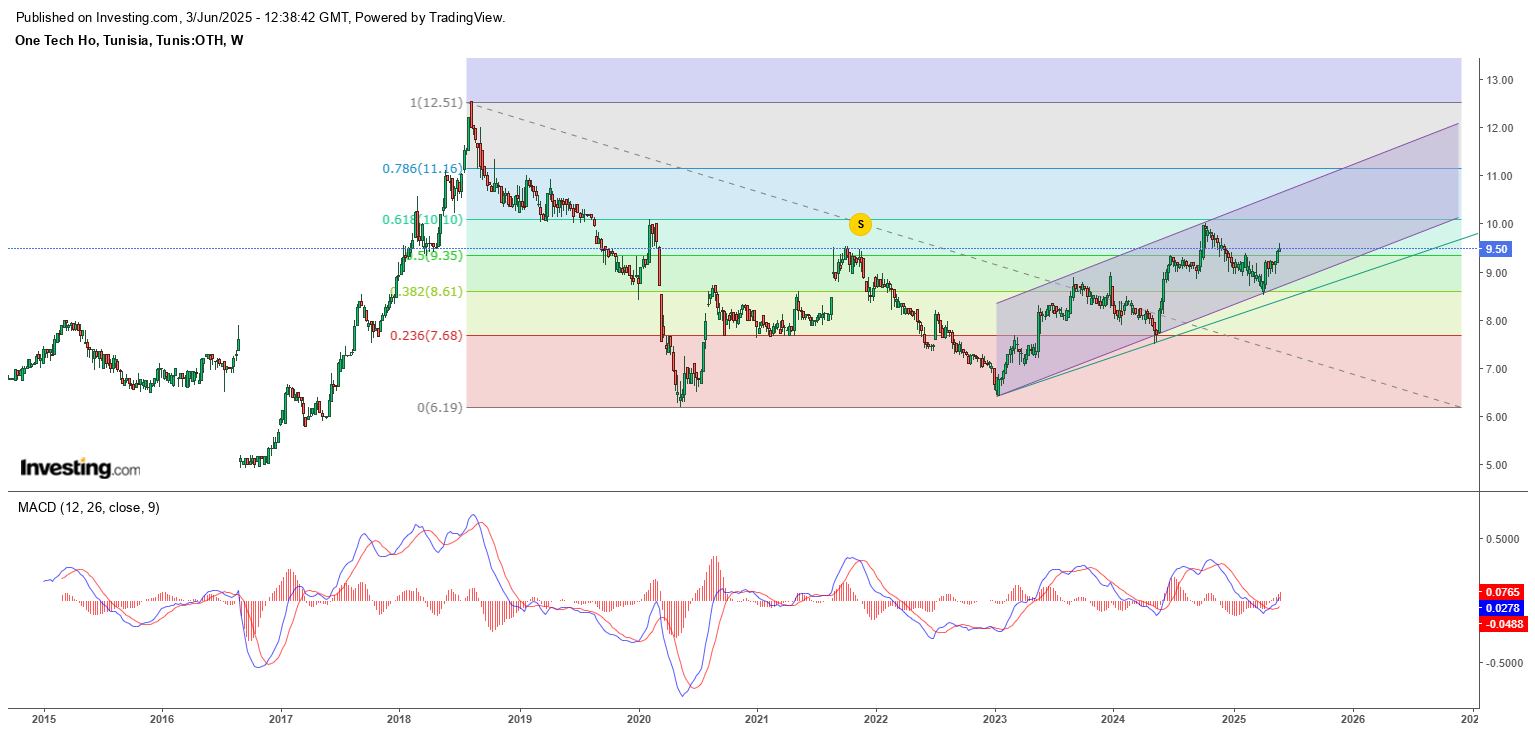This screenshot has width=1535, height=732.
Task: Click the 12.00 price axis label
Action: 1501,128
